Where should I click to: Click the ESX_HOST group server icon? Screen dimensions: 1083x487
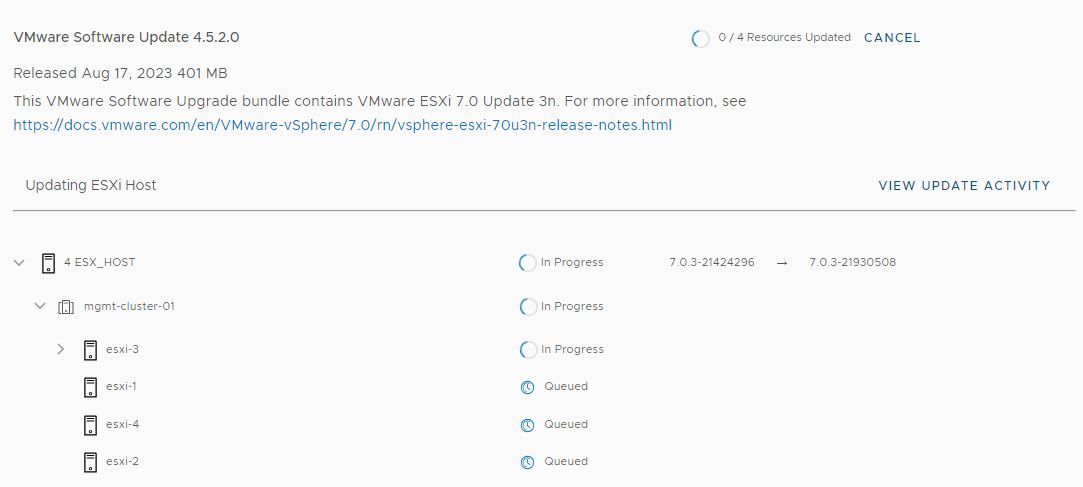[48, 263]
